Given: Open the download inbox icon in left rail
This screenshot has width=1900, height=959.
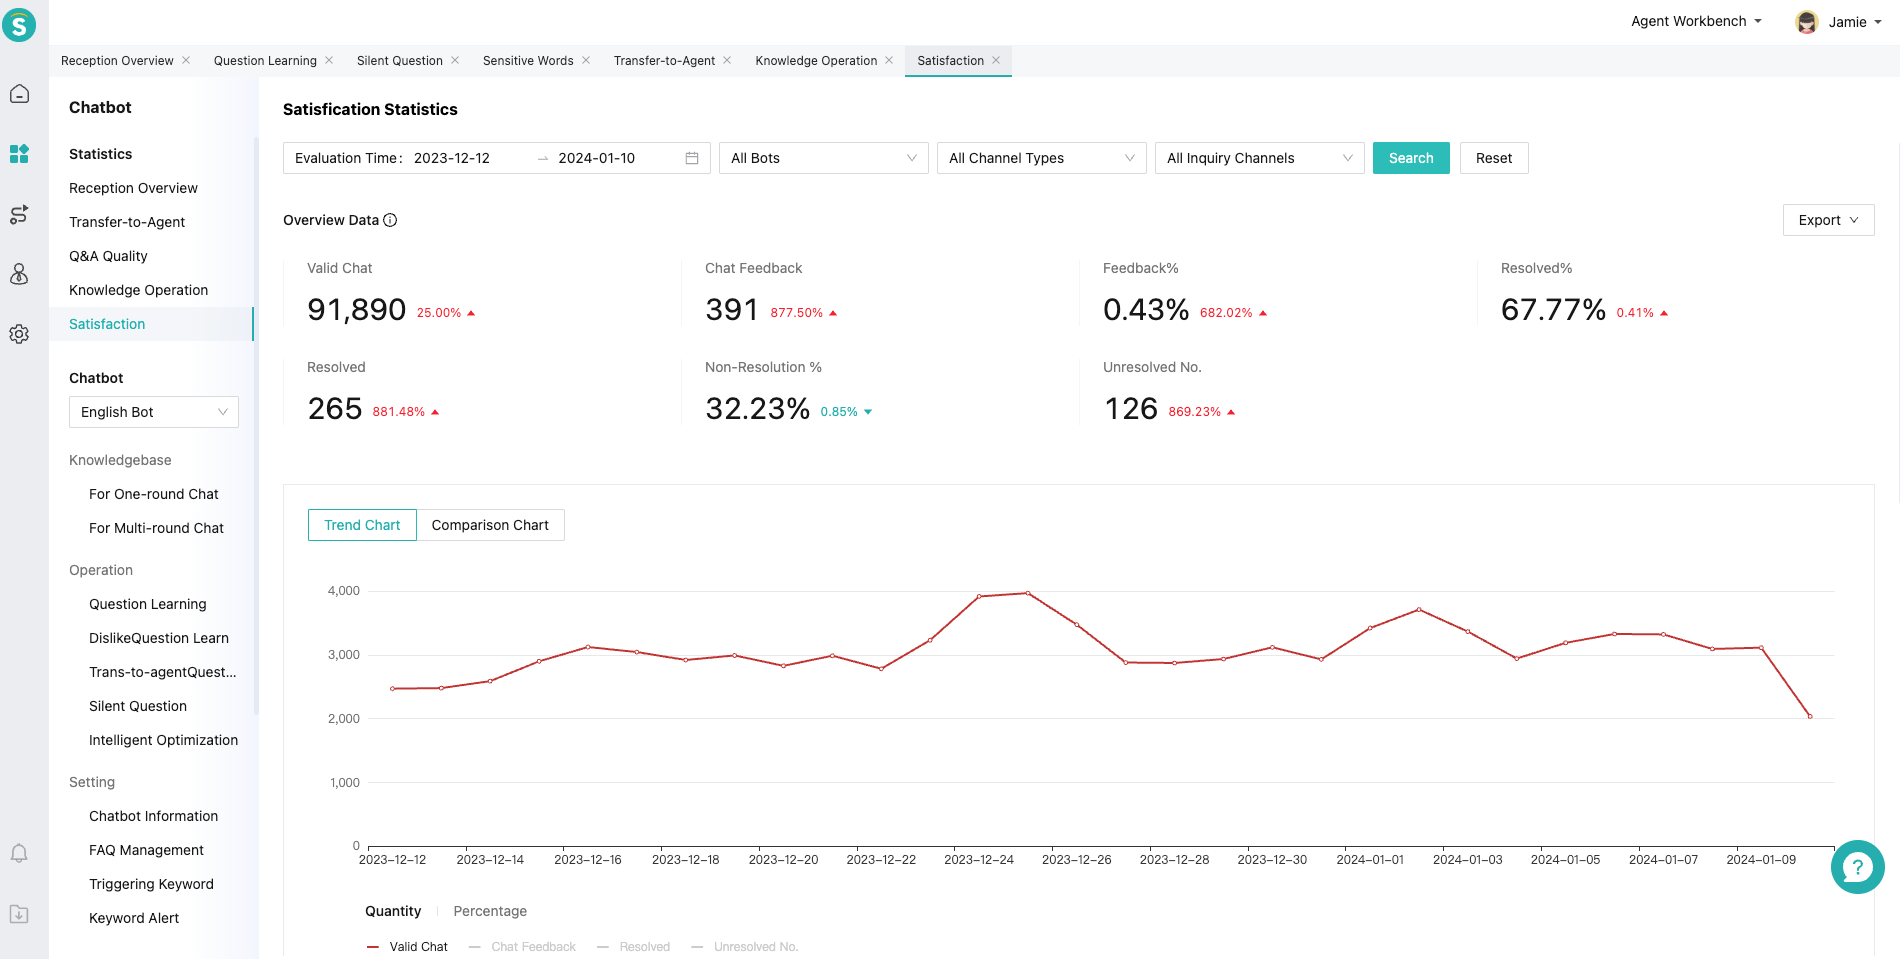Looking at the screenshot, I should click(19, 913).
